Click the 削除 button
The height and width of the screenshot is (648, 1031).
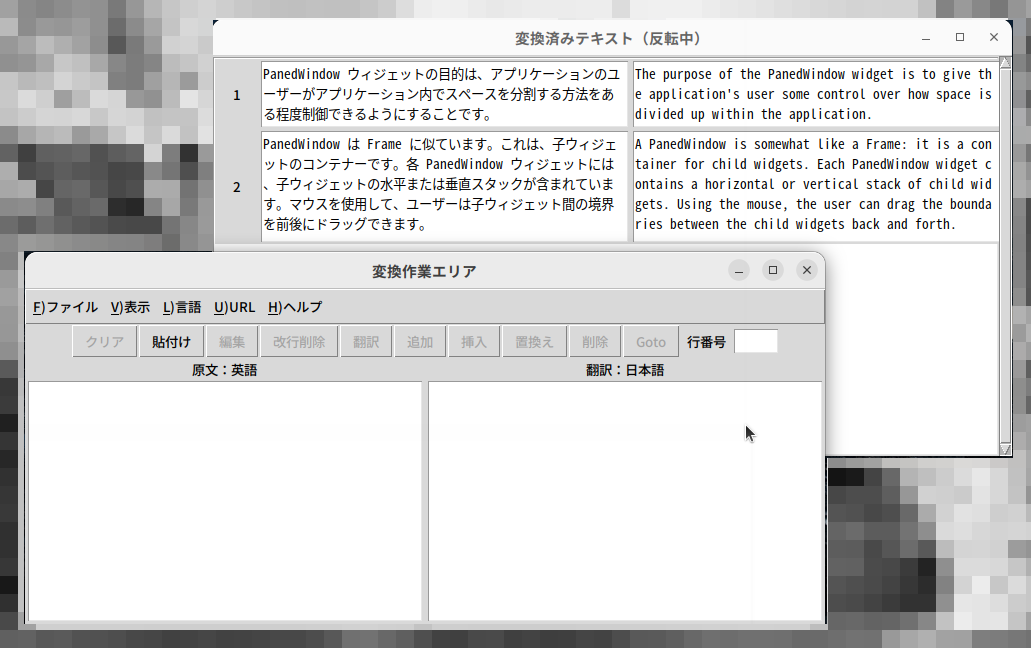595,342
